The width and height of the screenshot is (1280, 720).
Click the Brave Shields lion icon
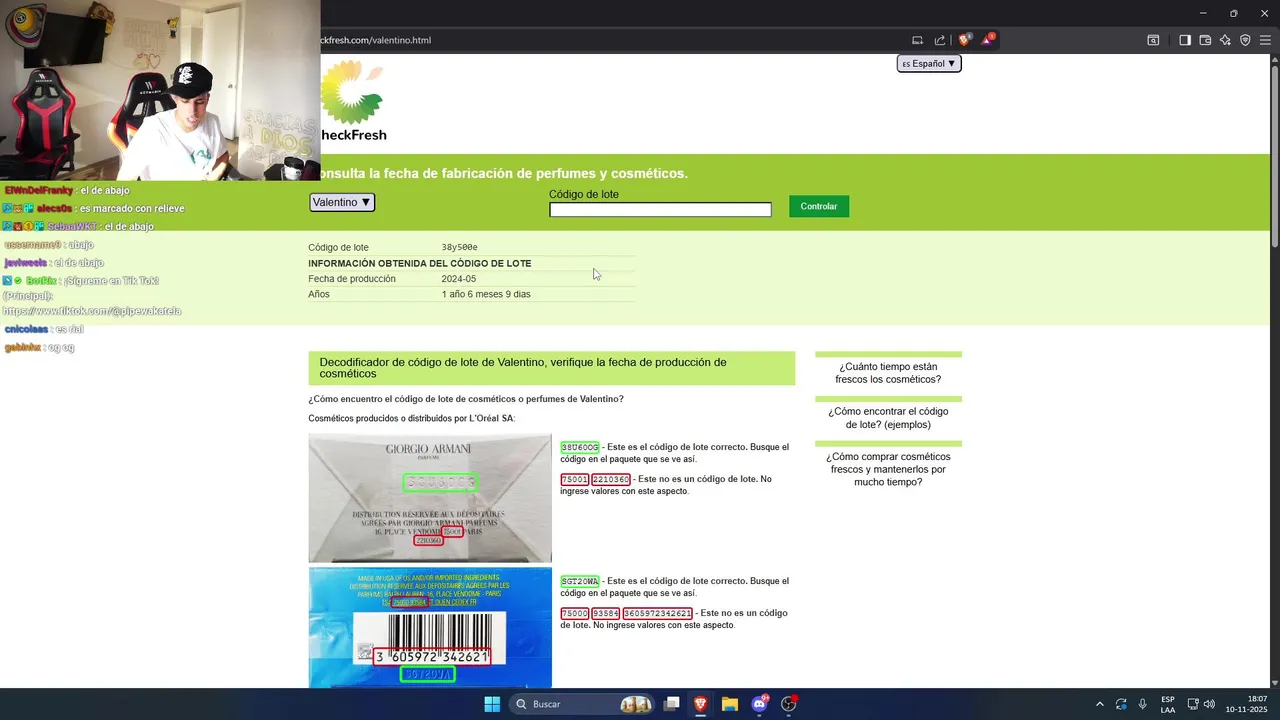point(964,40)
